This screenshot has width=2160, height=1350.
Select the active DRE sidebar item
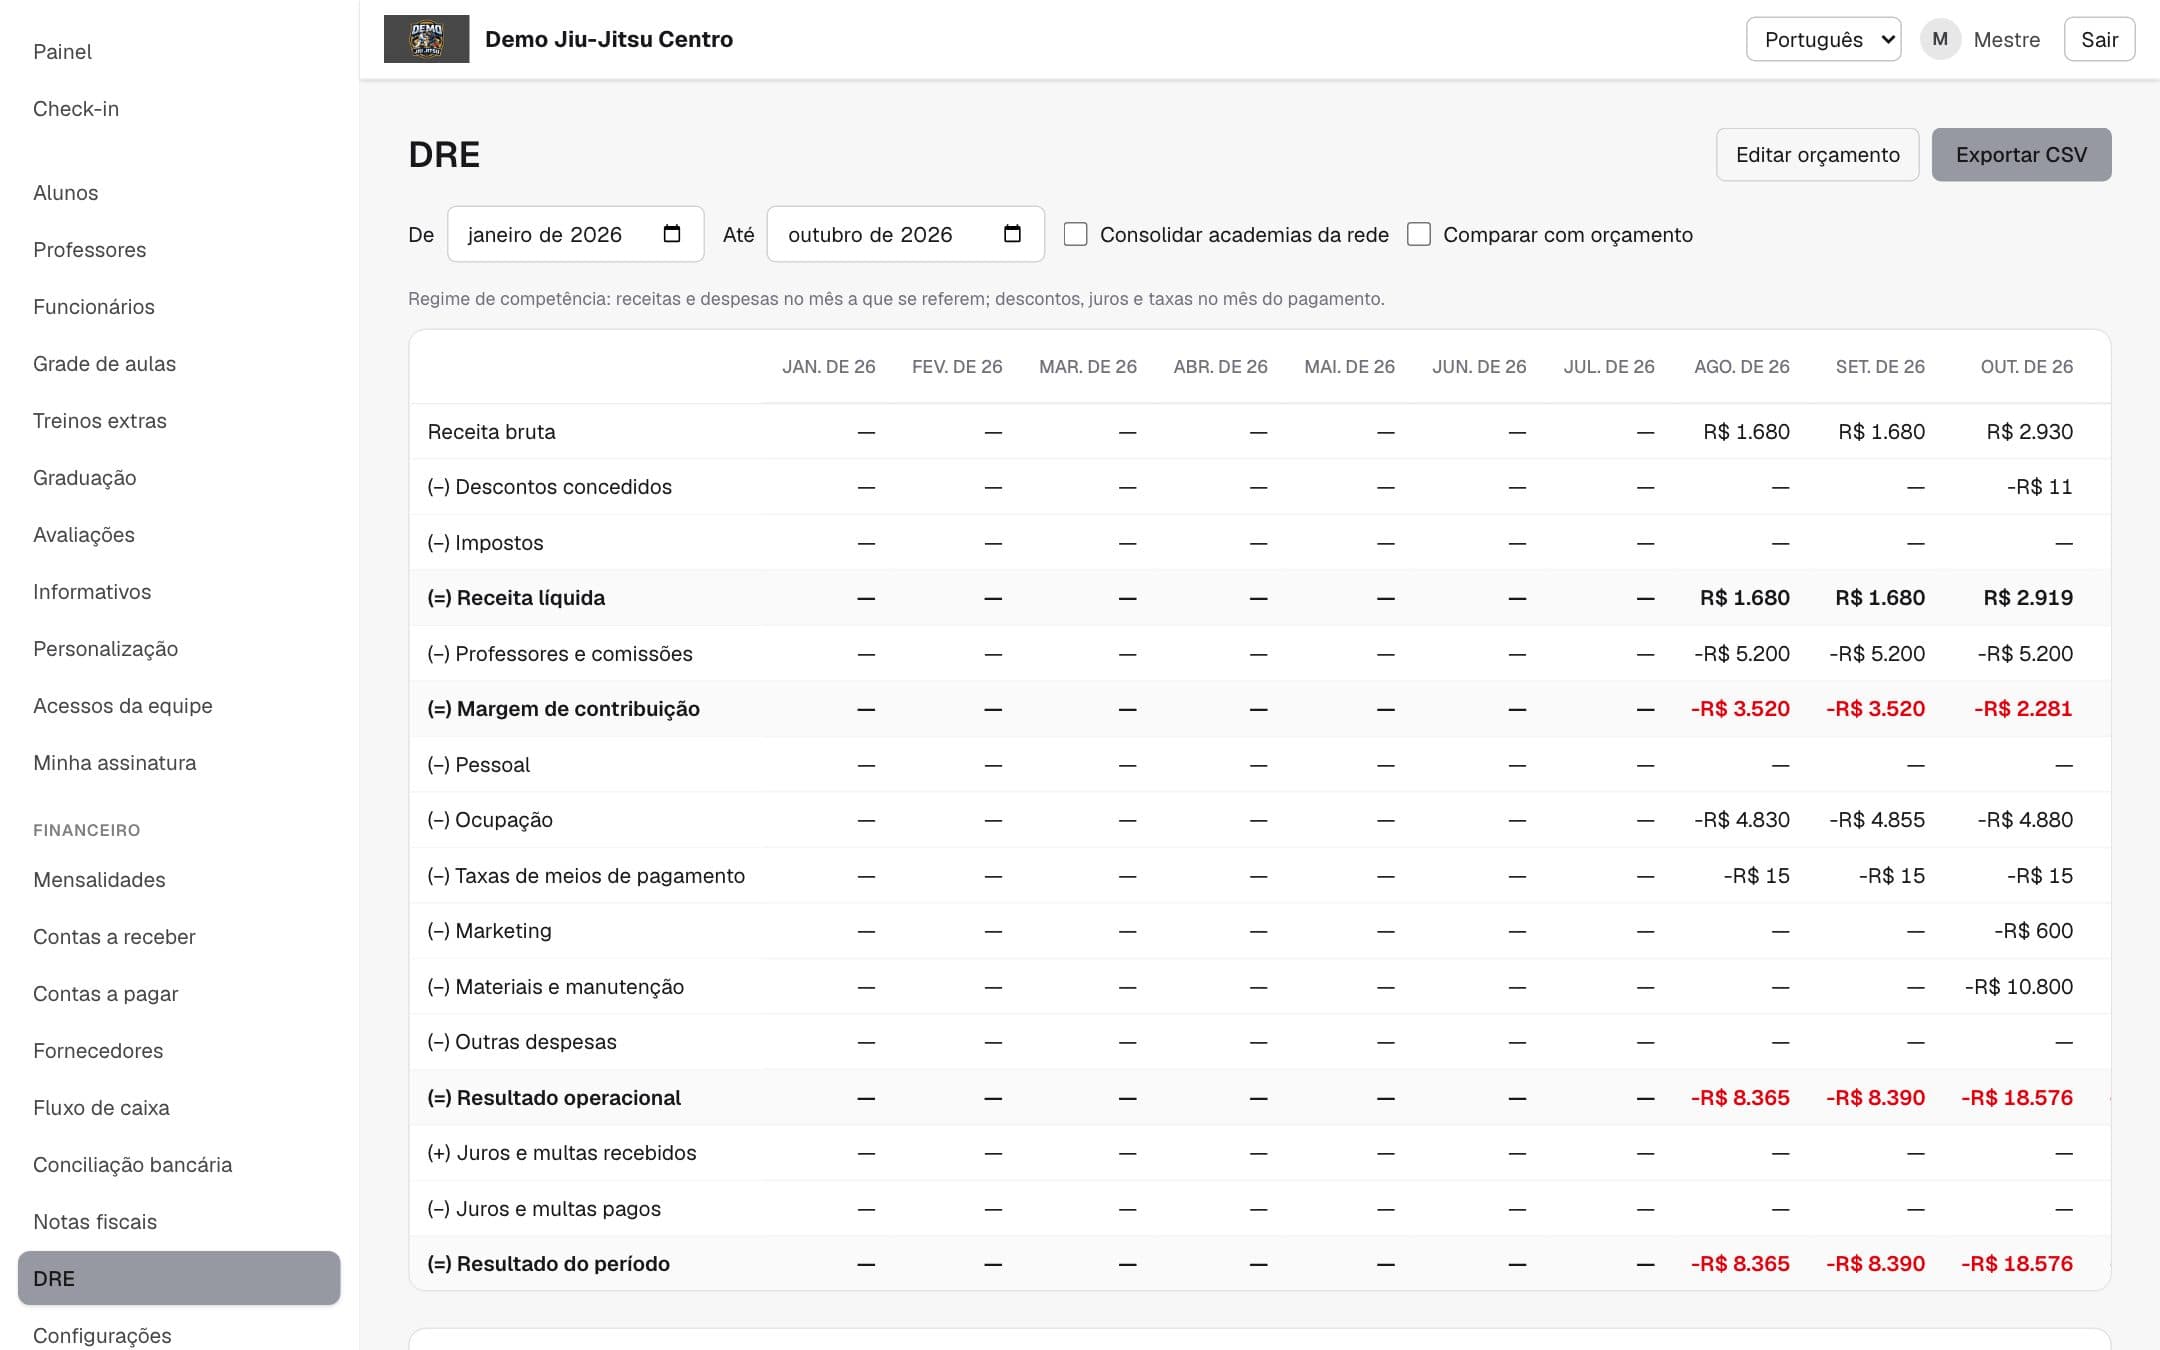pos(179,1278)
